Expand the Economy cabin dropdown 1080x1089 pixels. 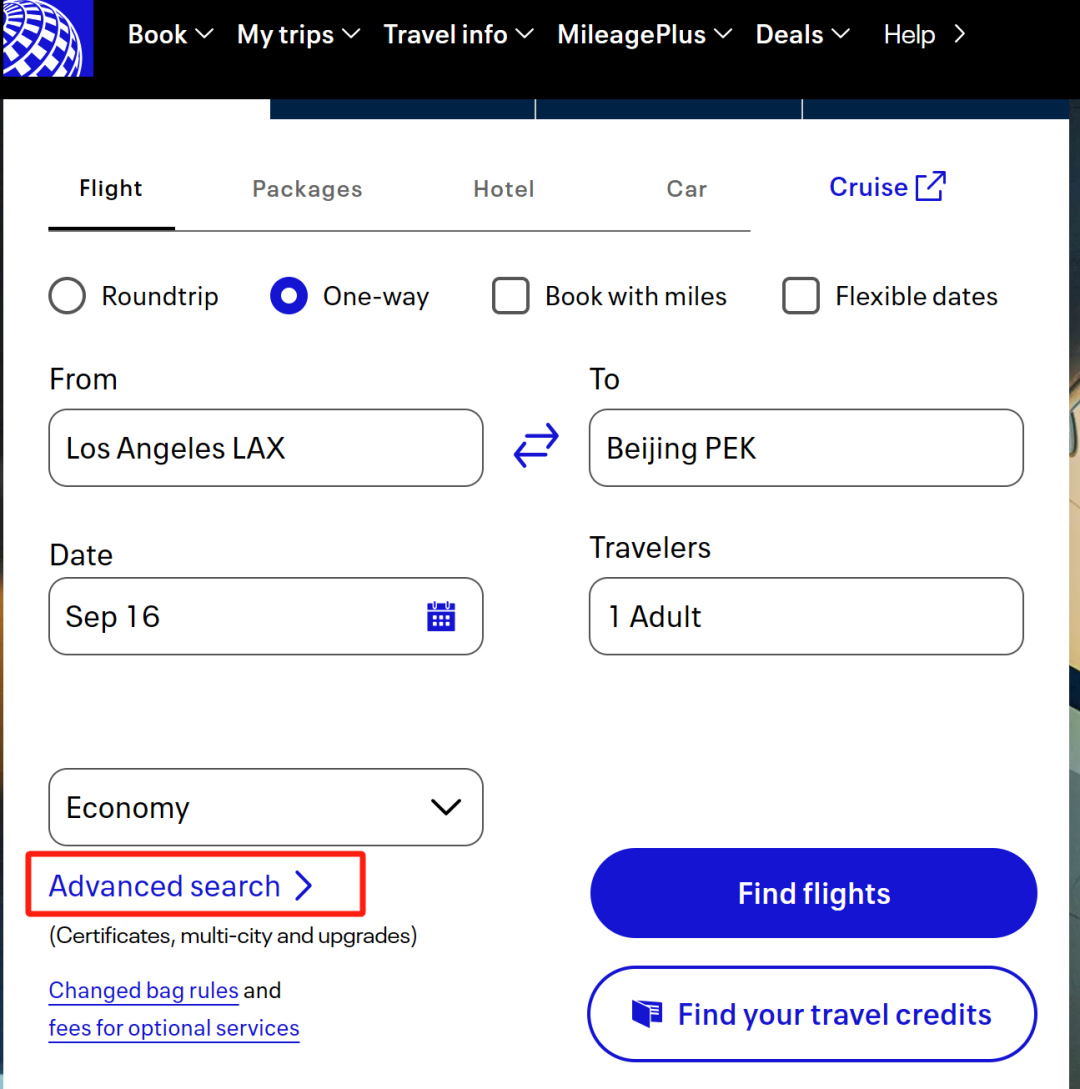coord(265,807)
